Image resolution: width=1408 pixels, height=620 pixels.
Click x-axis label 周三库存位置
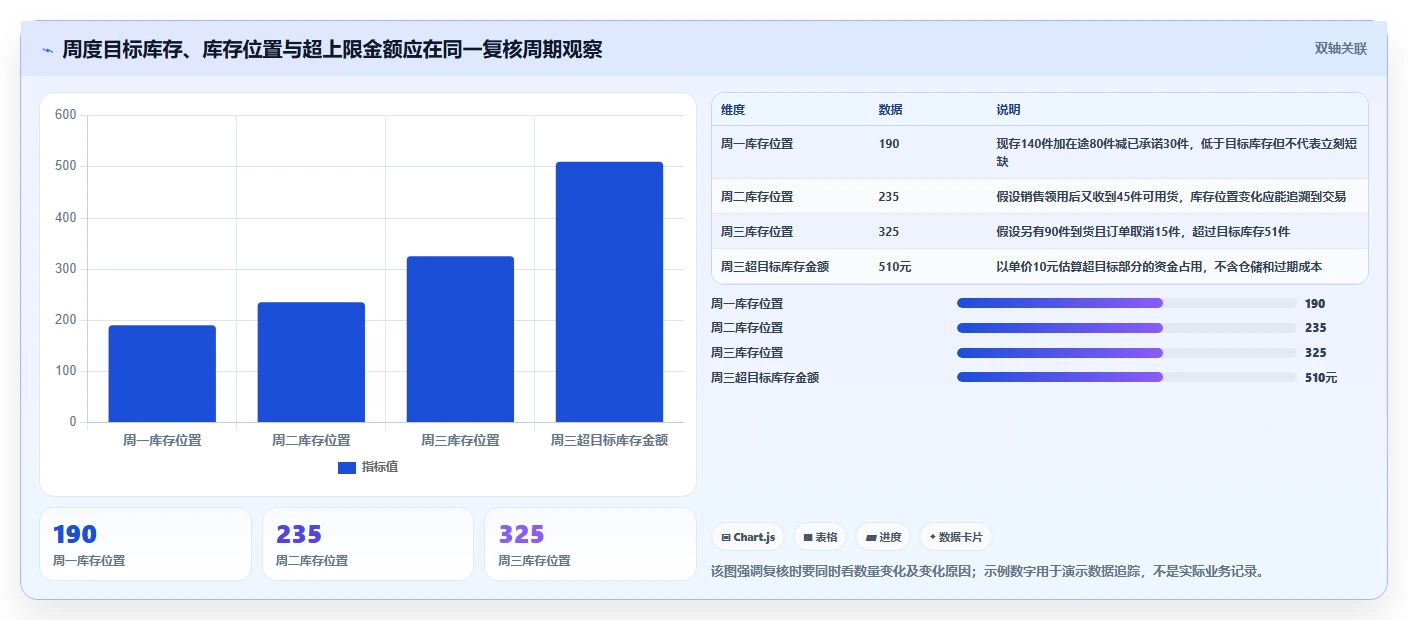460,440
